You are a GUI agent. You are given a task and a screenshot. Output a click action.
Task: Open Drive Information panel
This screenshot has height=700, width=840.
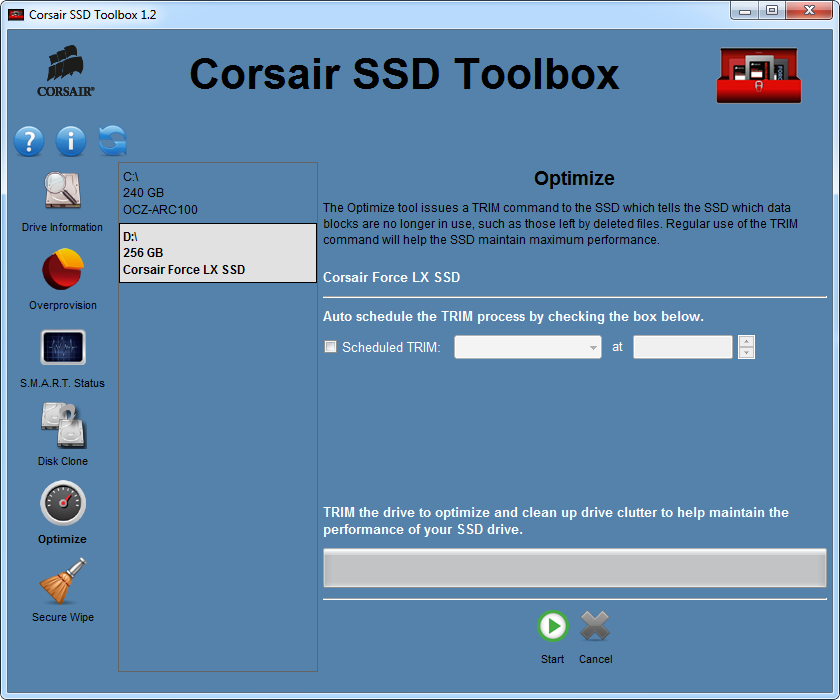tap(62, 198)
